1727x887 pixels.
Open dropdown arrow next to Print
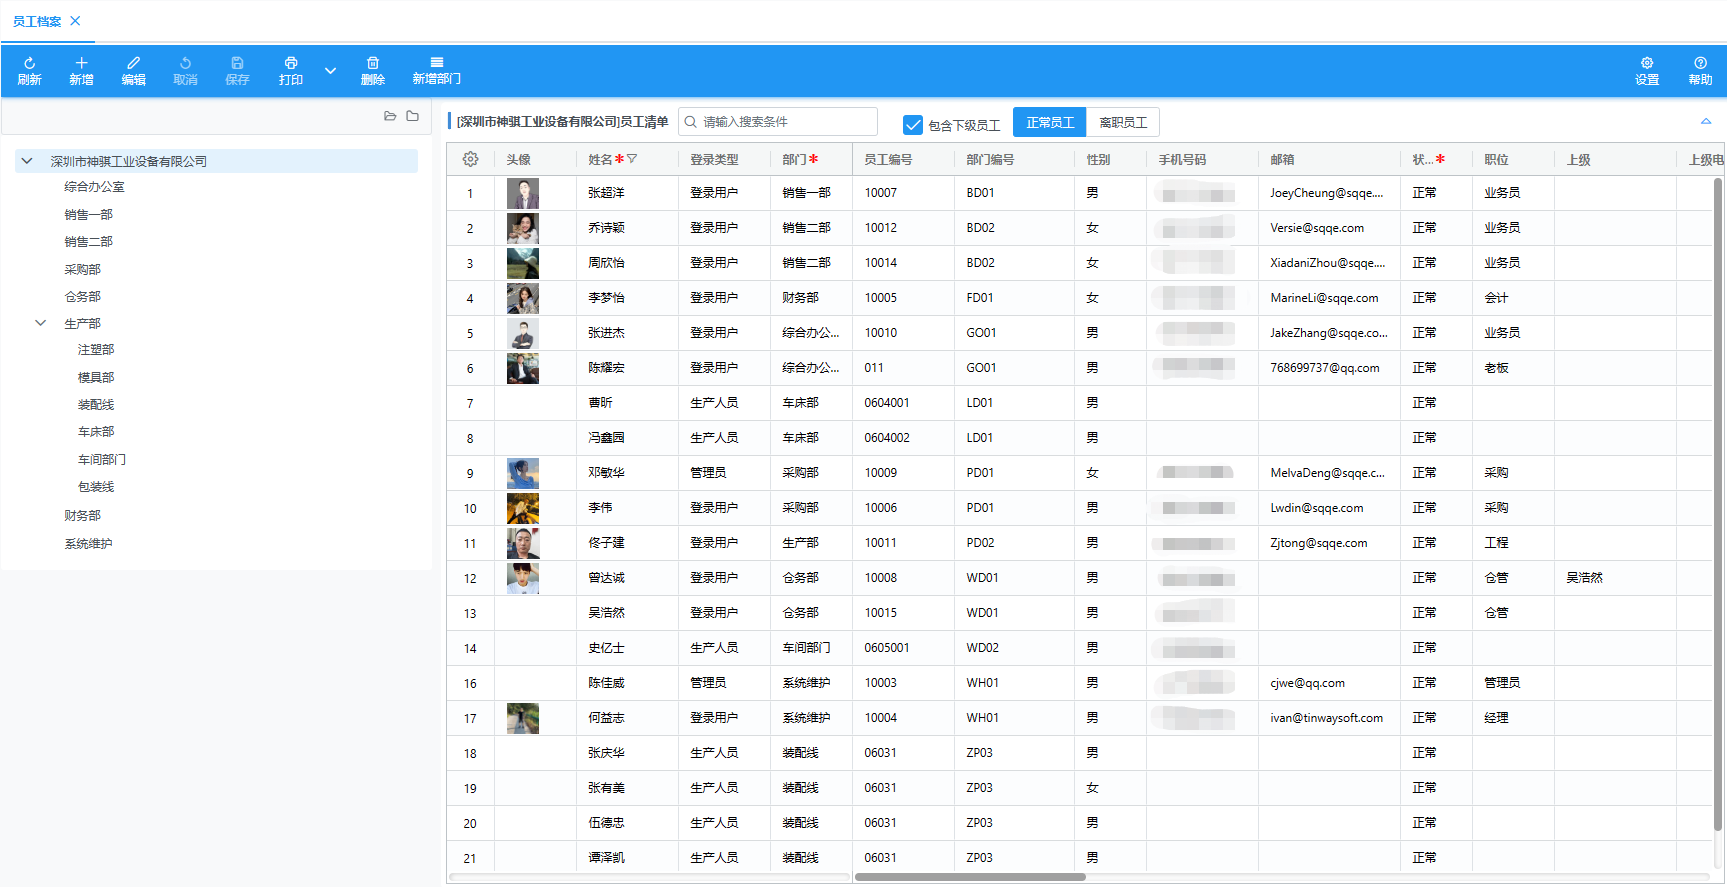pos(330,71)
